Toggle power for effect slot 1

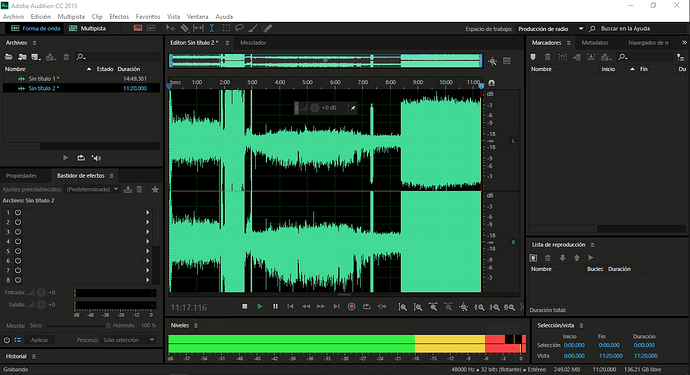(x=18, y=212)
